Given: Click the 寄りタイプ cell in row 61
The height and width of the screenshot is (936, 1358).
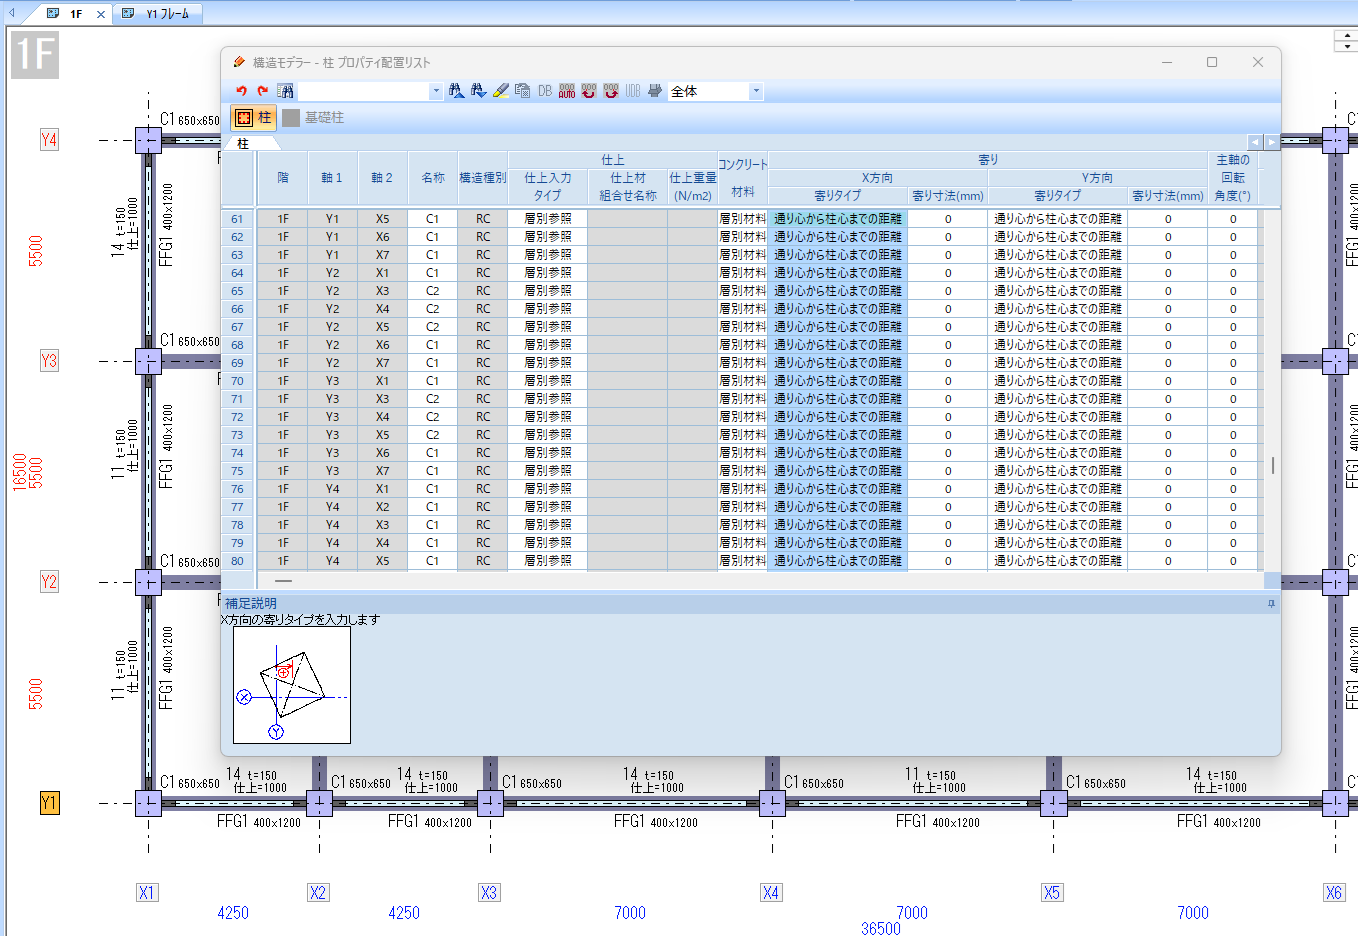Looking at the screenshot, I should pyautogui.click(x=838, y=219).
